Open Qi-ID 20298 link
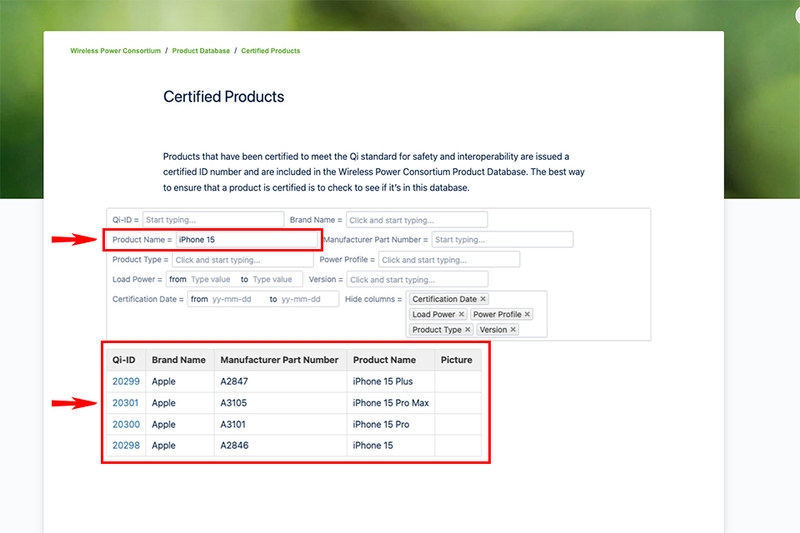800x533 pixels. click(x=126, y=445)
